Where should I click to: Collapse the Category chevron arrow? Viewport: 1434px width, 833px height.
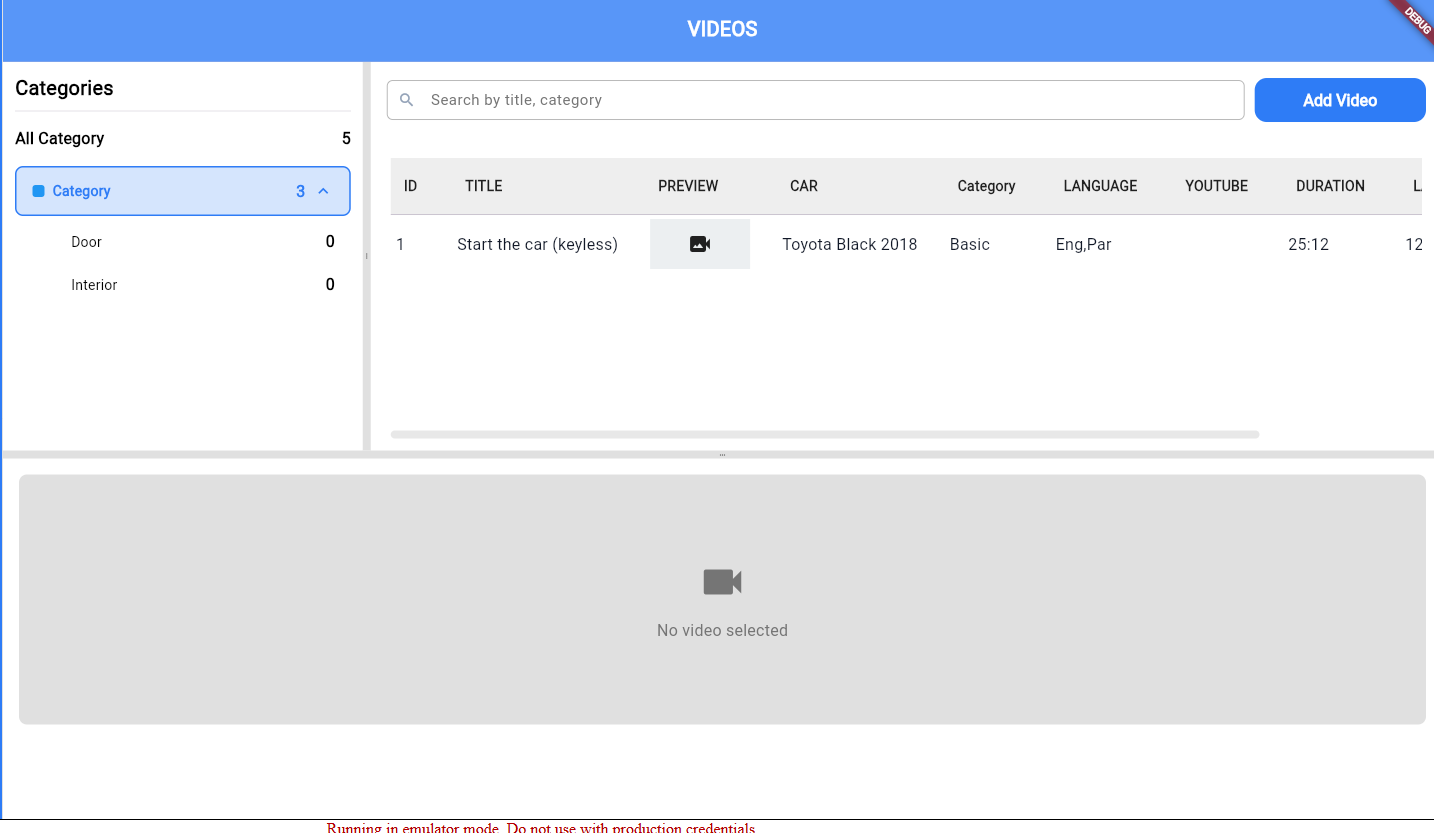(x=323, y=191)
